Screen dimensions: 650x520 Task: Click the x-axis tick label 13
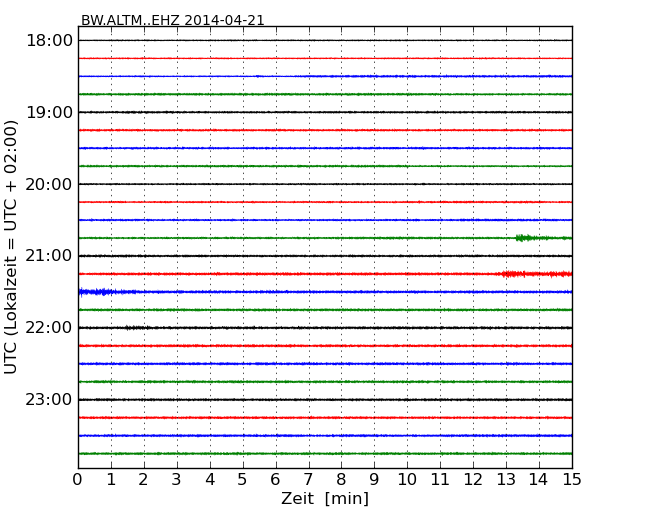click(506, 480)
